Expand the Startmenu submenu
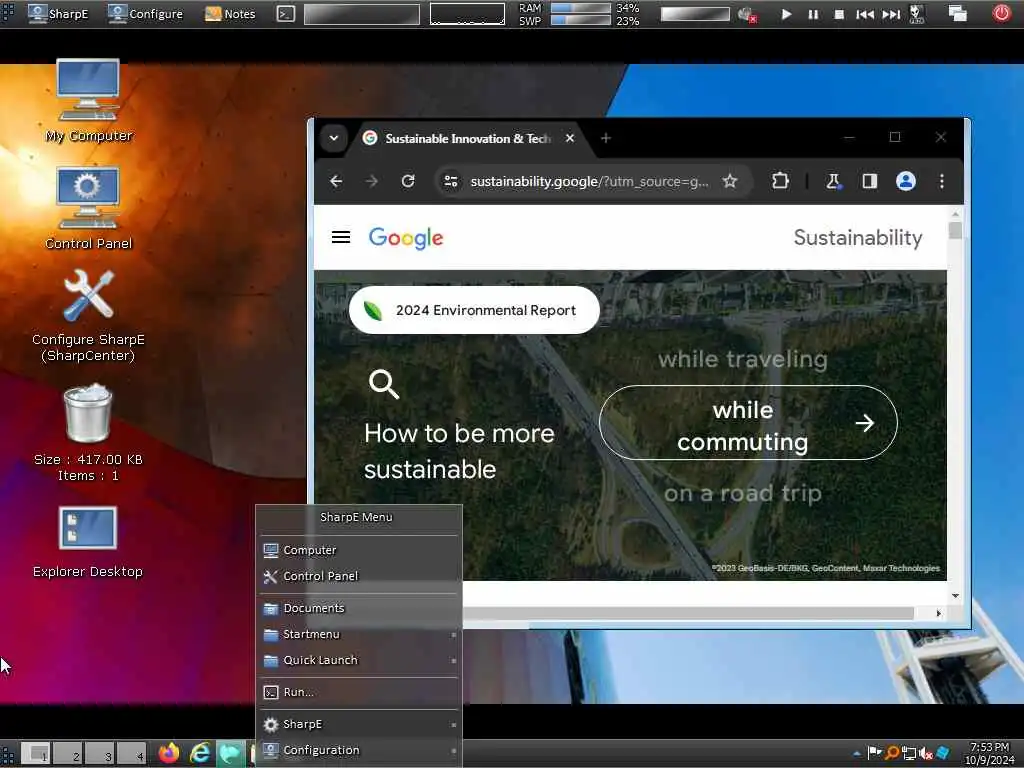1024x768 pixels. [359, 634]
